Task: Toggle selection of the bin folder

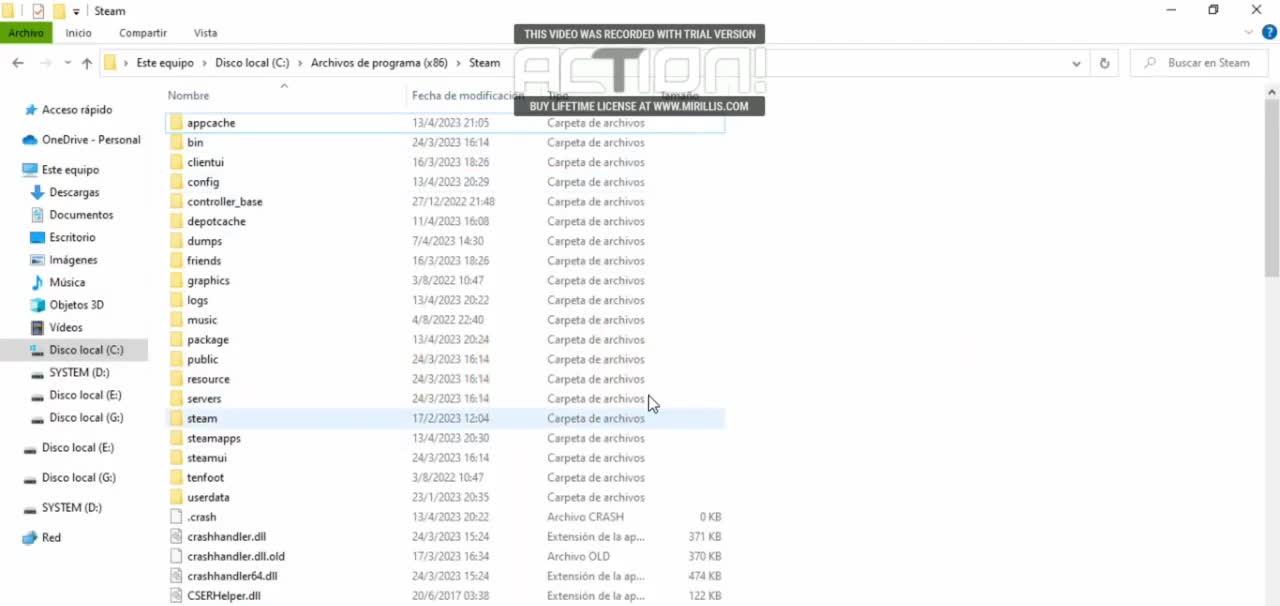Action: [195, 142]
